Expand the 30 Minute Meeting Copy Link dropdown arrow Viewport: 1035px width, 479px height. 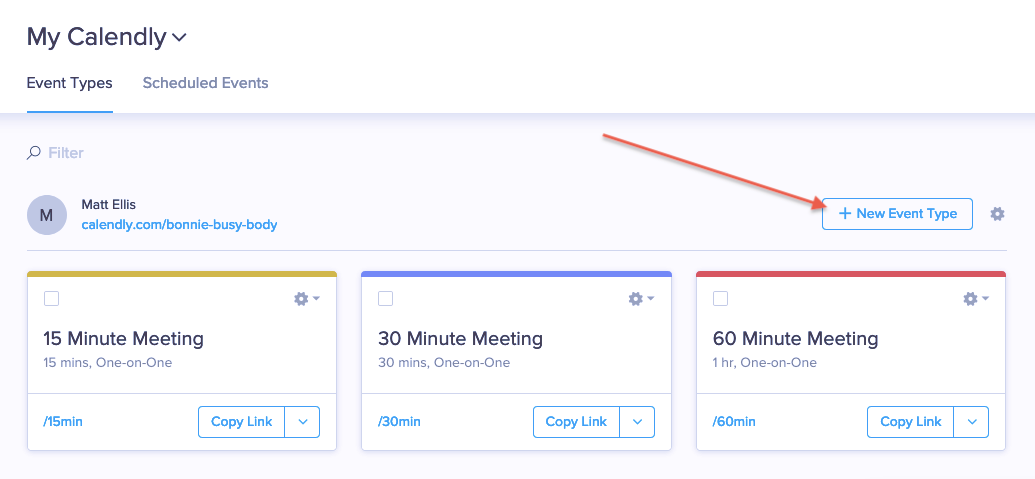coord(637,422)
